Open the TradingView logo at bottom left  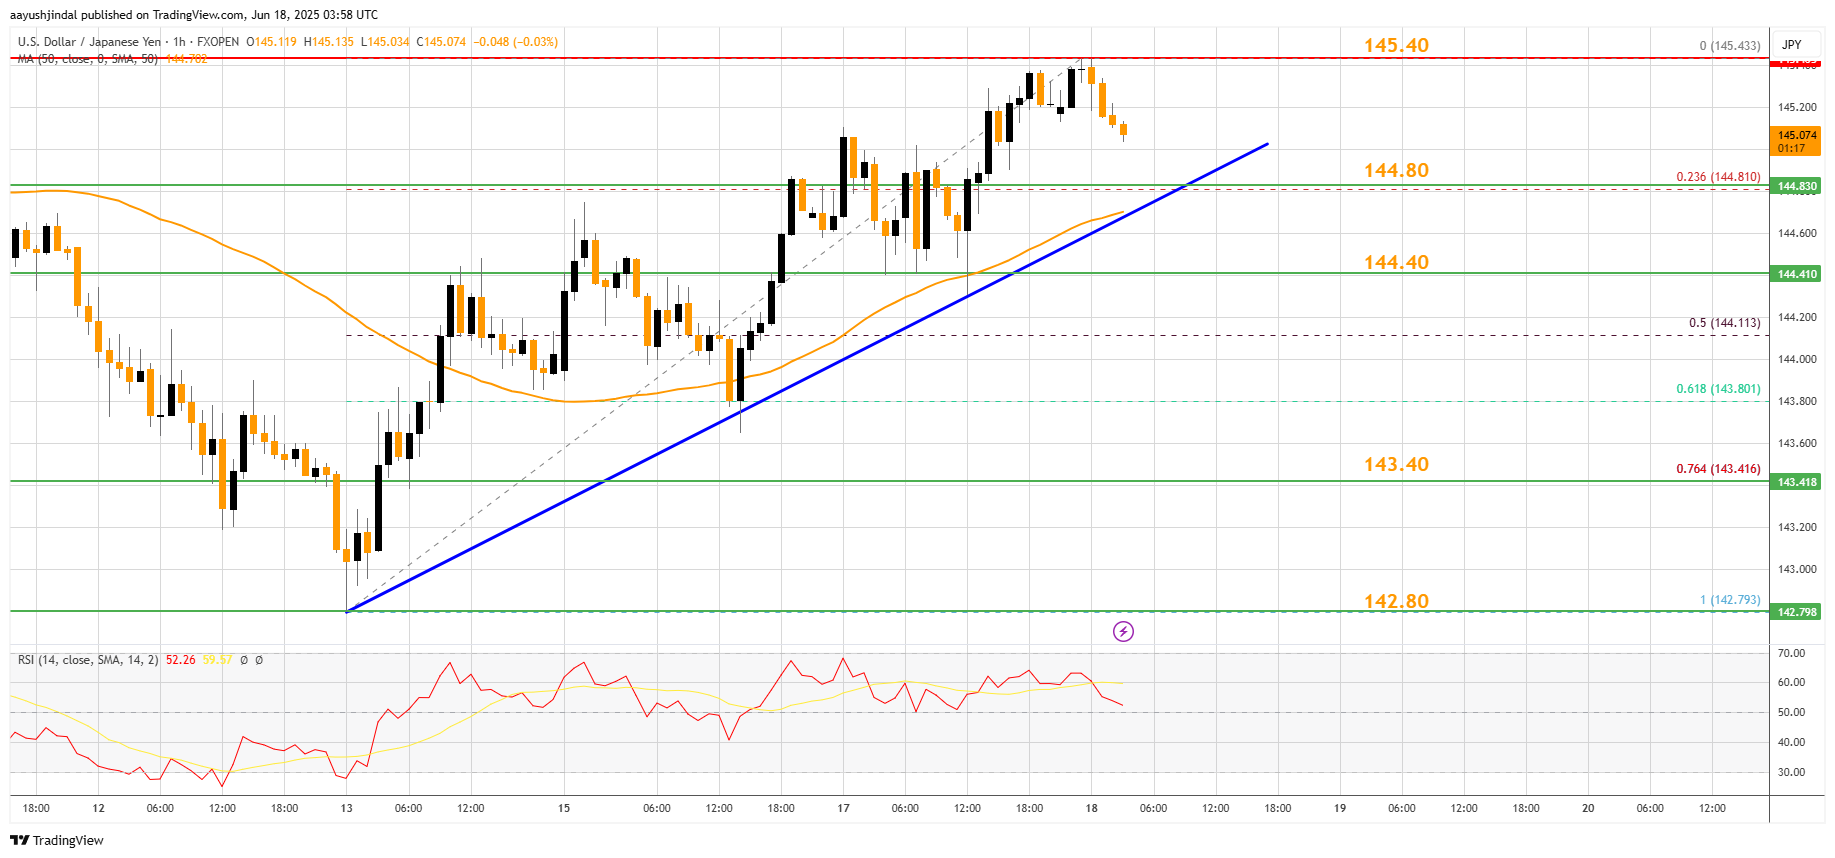tap(57, 840)
